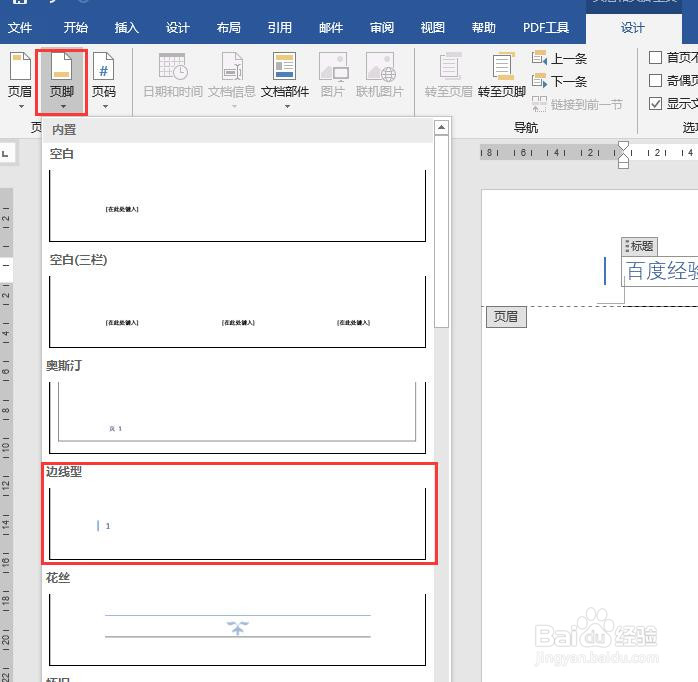The width and height of the screenshot is (698, 682).
Task: Click the 标题 content control handle
Action: pos(639,246)
